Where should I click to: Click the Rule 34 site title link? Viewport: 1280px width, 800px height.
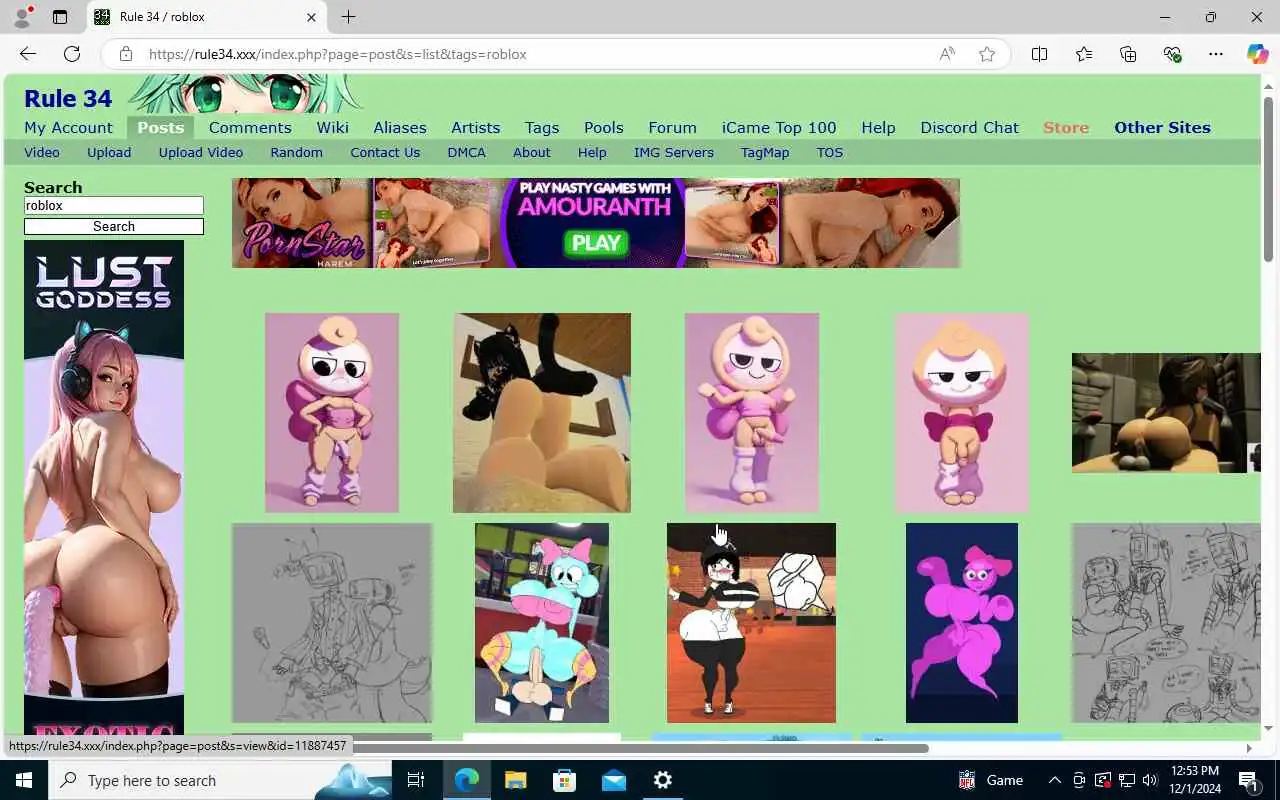(x=68, y=98)
